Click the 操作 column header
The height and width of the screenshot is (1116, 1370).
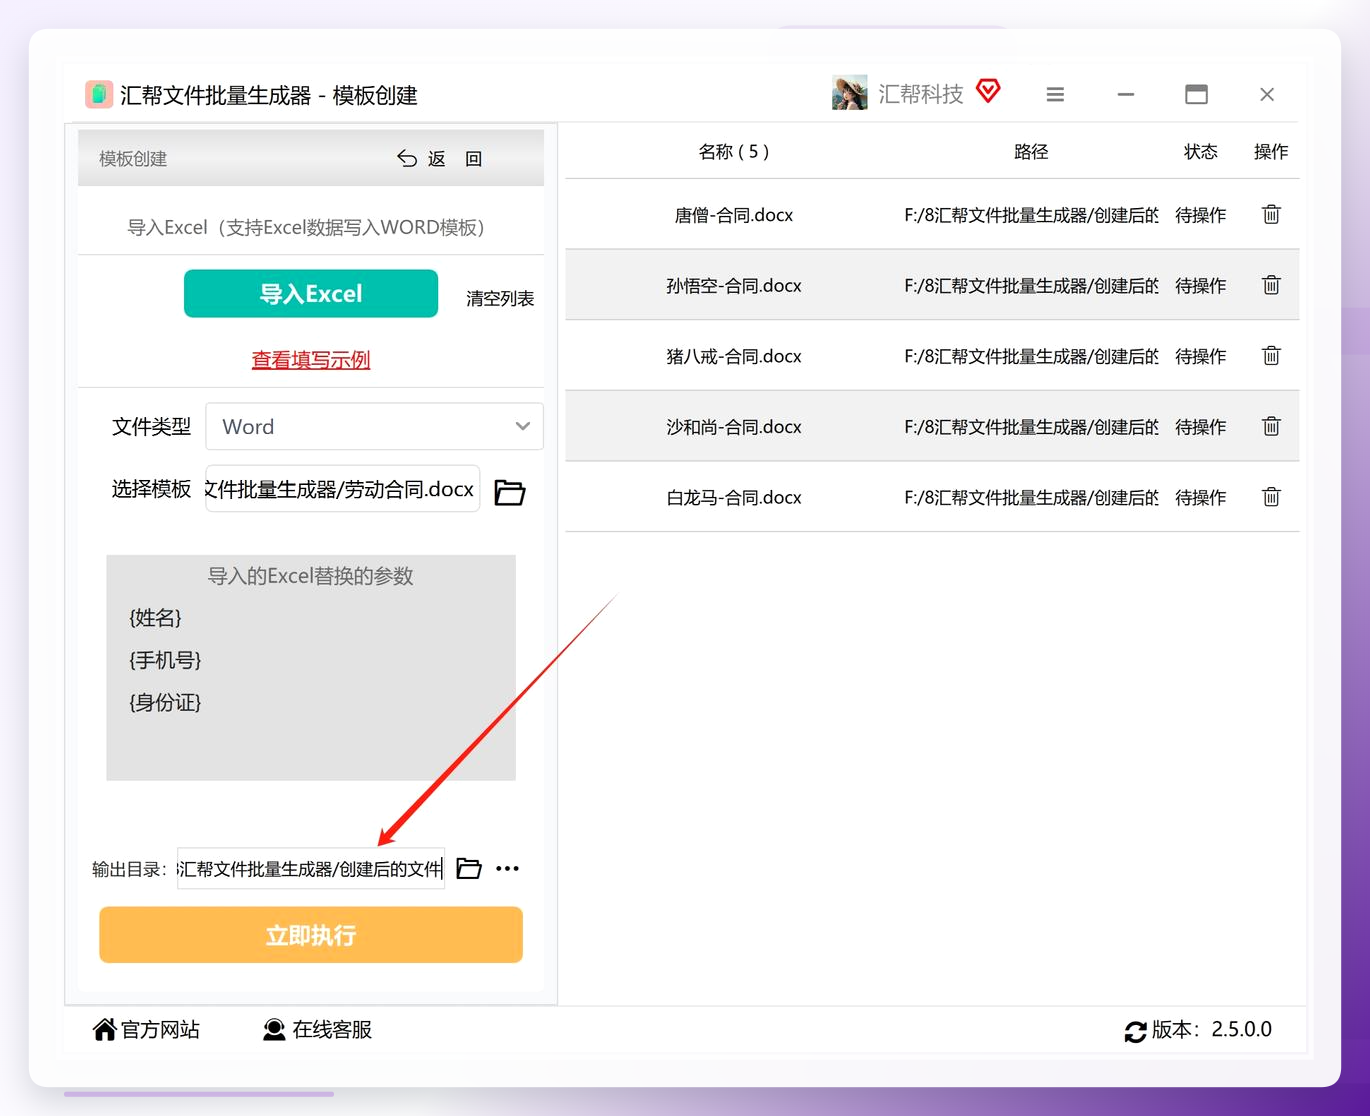click(1271, 151)
